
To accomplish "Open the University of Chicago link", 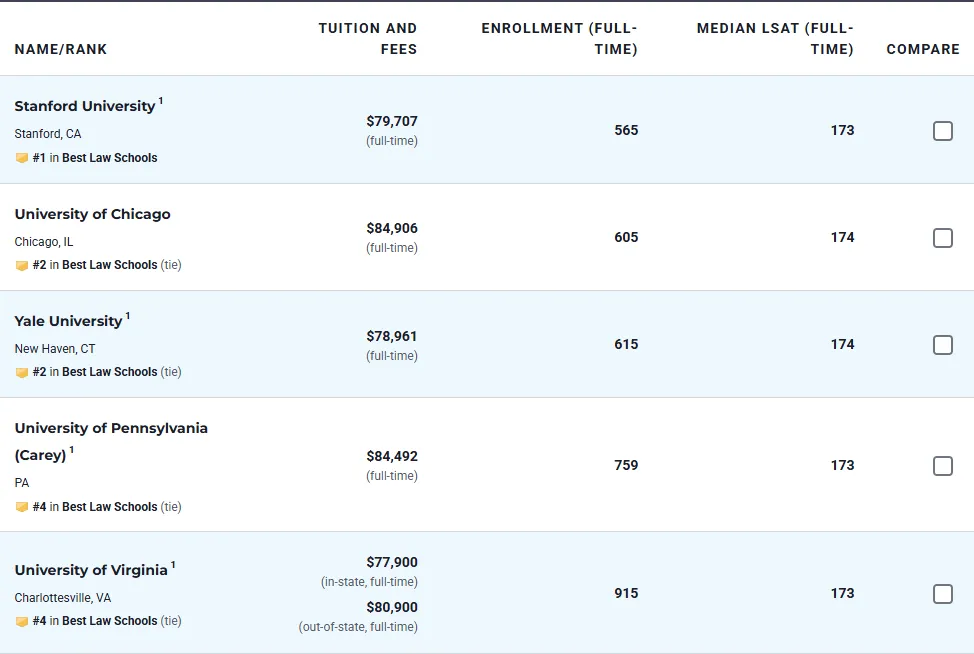I will point(92,214).
